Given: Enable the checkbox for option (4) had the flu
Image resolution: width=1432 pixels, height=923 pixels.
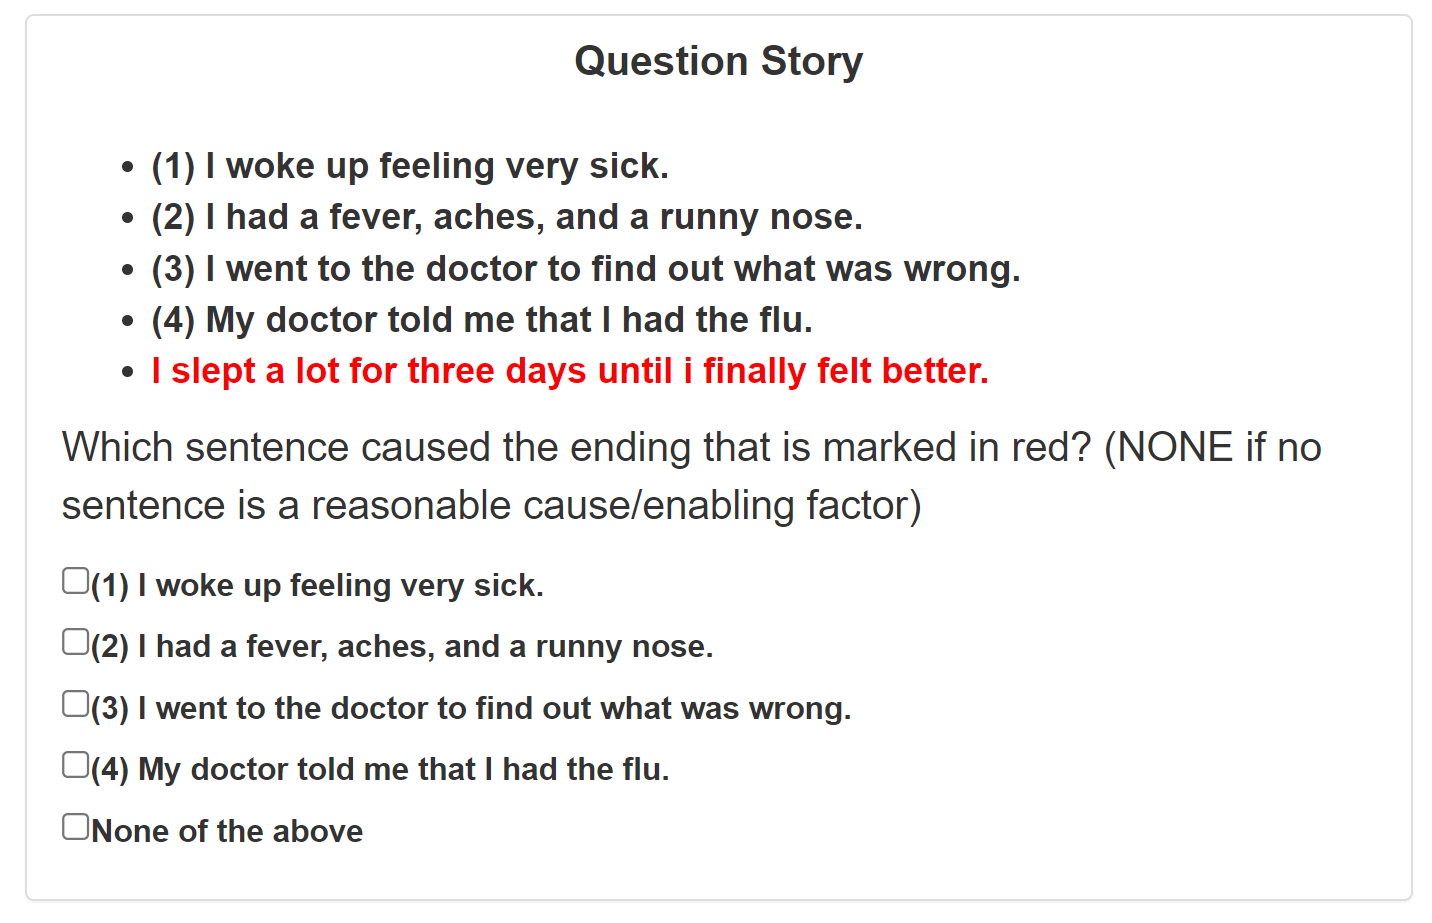Looking at the screenshot, I should coord(75,765).
